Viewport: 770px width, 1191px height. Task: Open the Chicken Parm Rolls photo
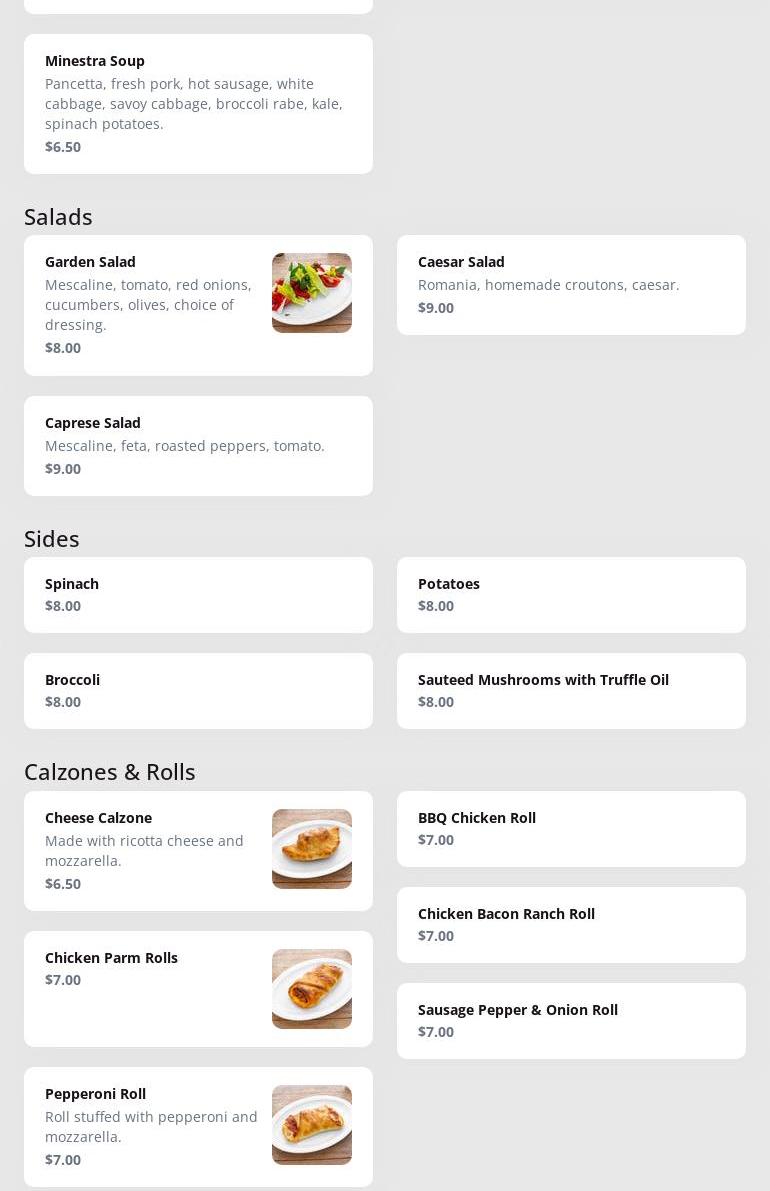tap(311, 989)
